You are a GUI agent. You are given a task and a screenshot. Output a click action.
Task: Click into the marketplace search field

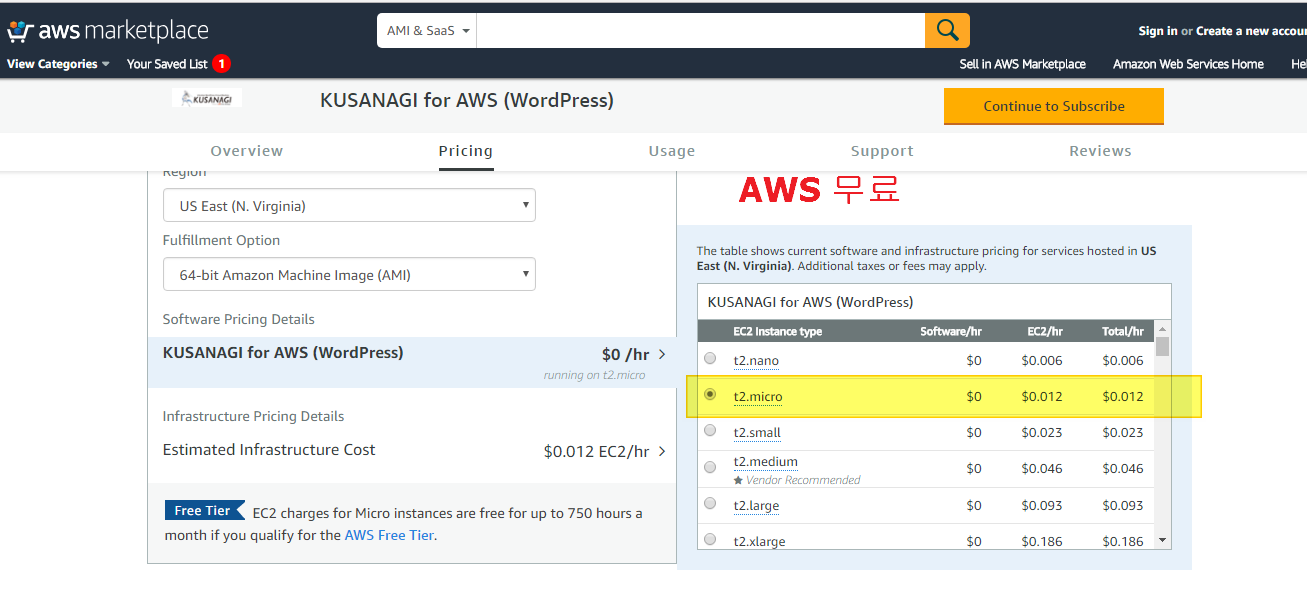pyautogui.click(x=701, y=31)
